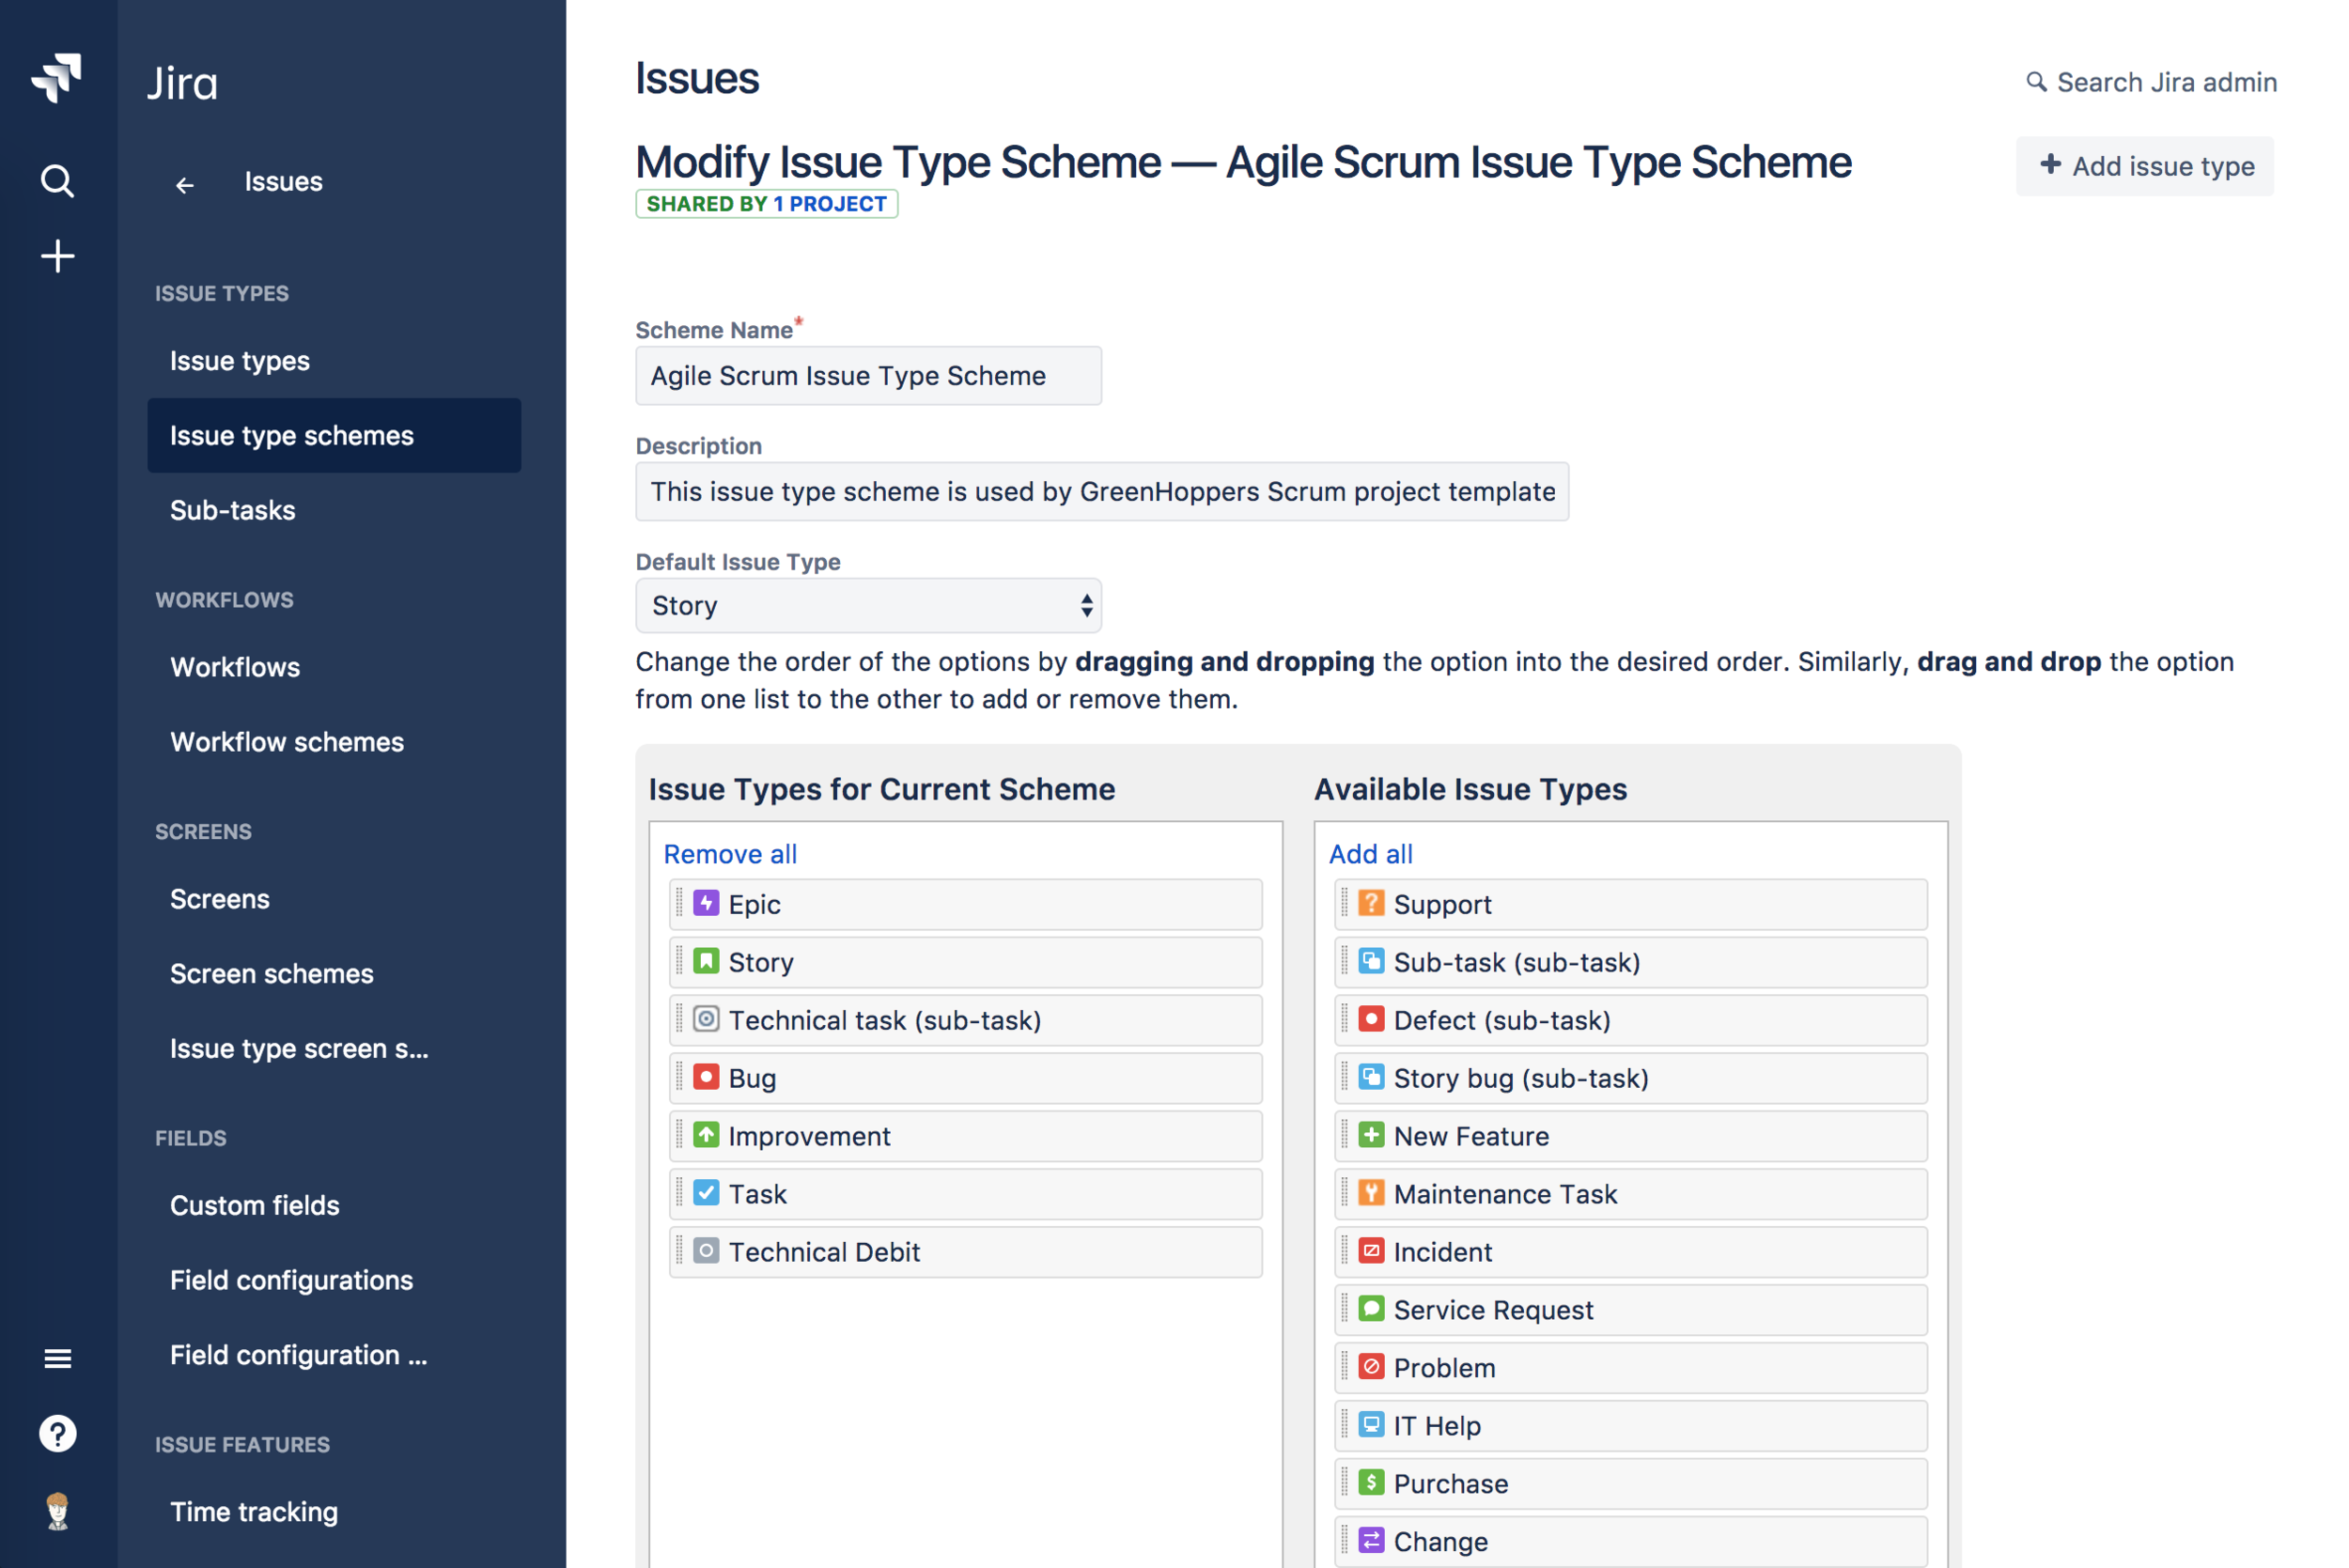The width and height of the screenshot is (2349, 1568).
Task: Click the Epic issue type icon
Action: point(706,903)
